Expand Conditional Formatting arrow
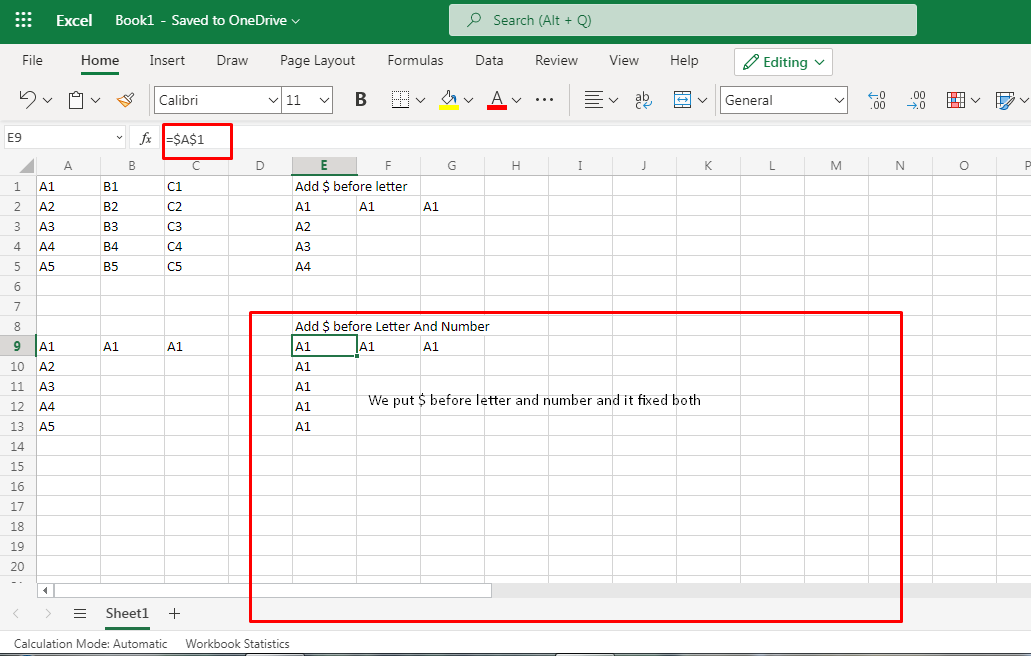Viewport: 1031px width, 656px height. tap(975, 101)
